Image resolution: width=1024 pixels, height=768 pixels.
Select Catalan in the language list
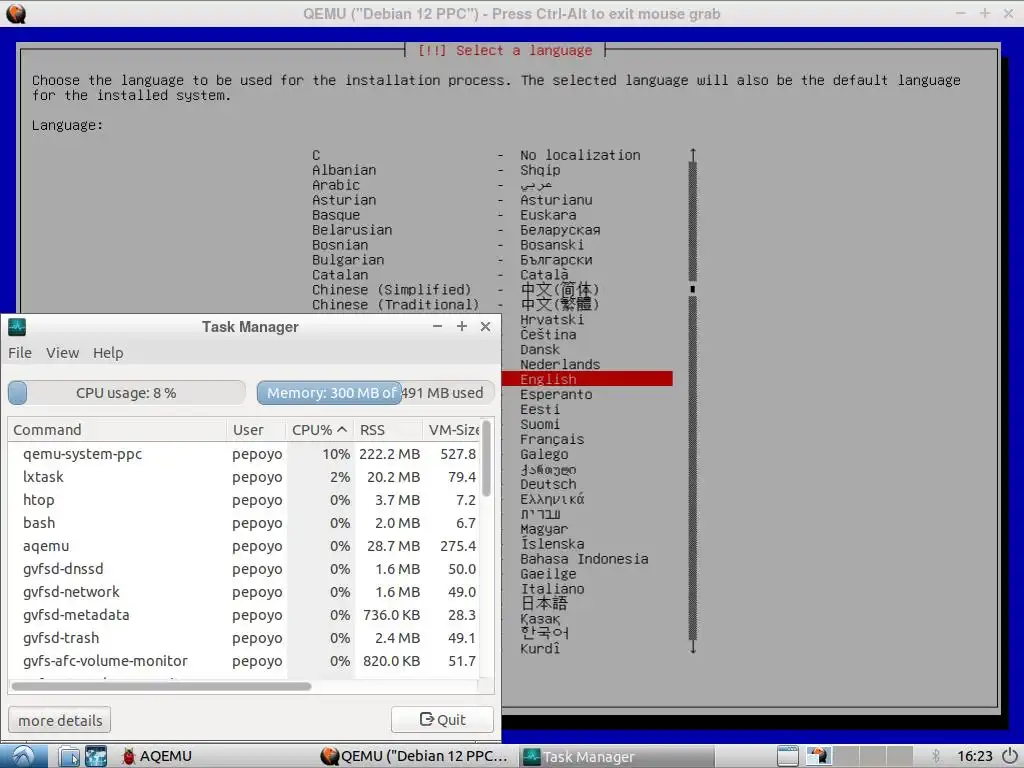click(340, 275)
